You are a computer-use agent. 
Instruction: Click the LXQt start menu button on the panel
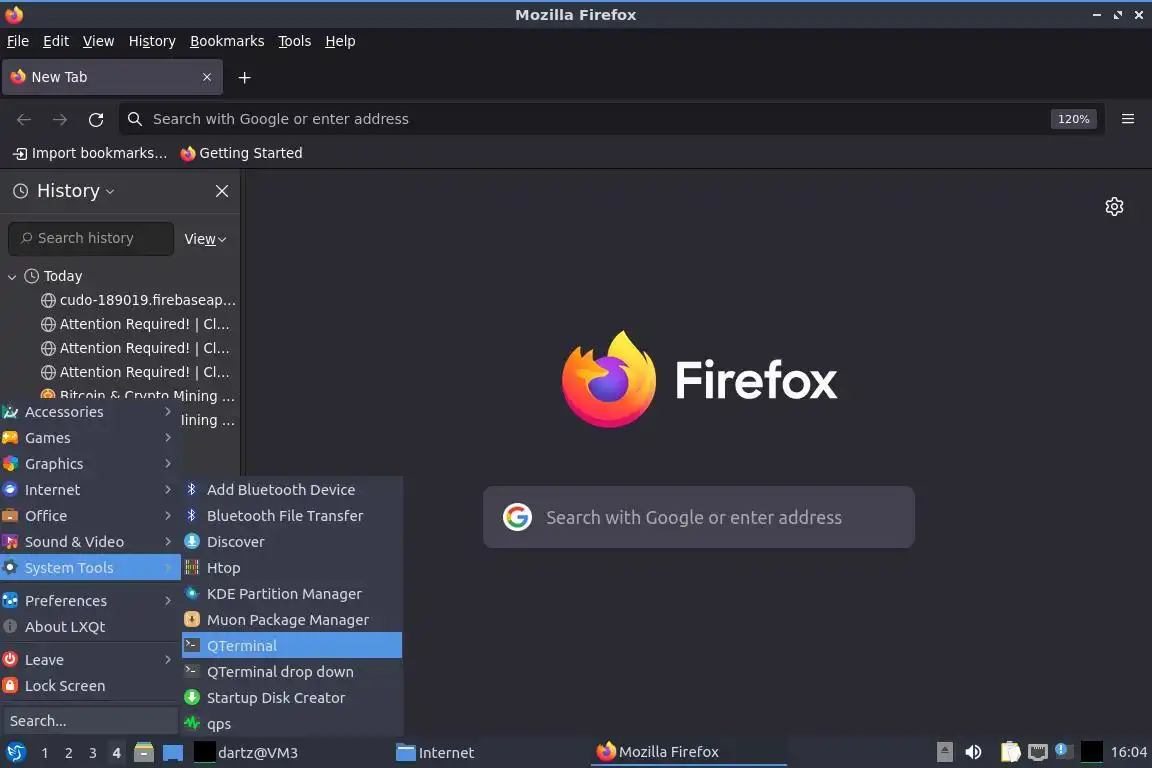(15, 753)
